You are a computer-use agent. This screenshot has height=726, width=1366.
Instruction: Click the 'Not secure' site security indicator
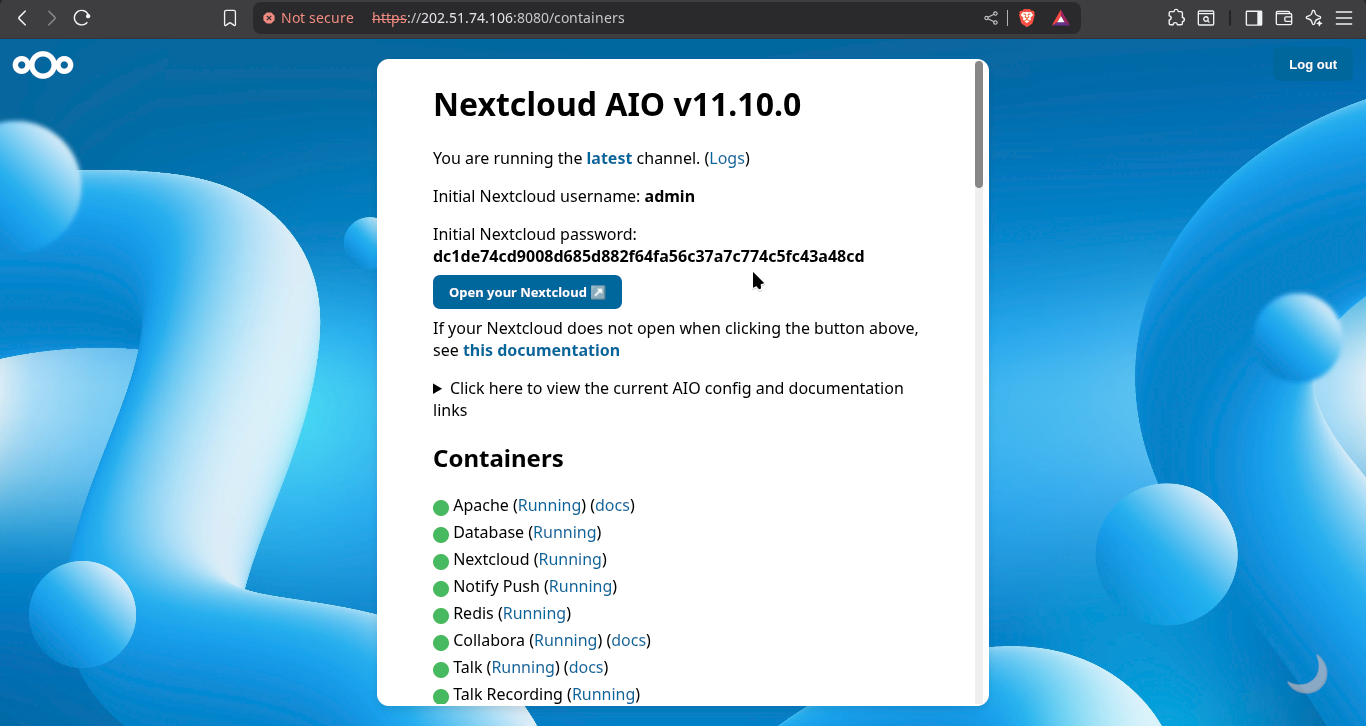click(x=308, y=18)
